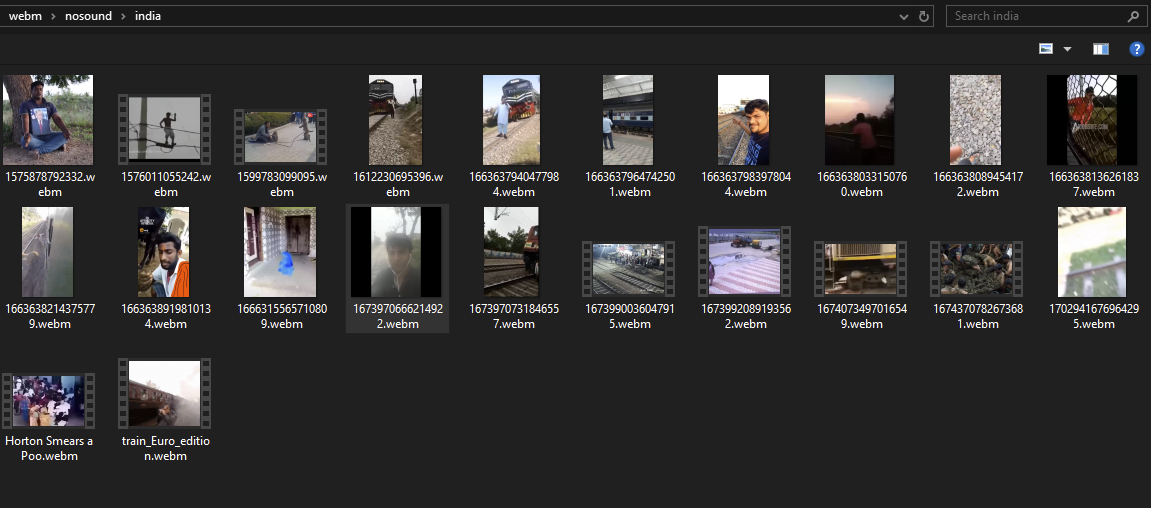1151x508 pixels.
Task: Select thumbnail of 1575878792332.webm
Action: 48,120
